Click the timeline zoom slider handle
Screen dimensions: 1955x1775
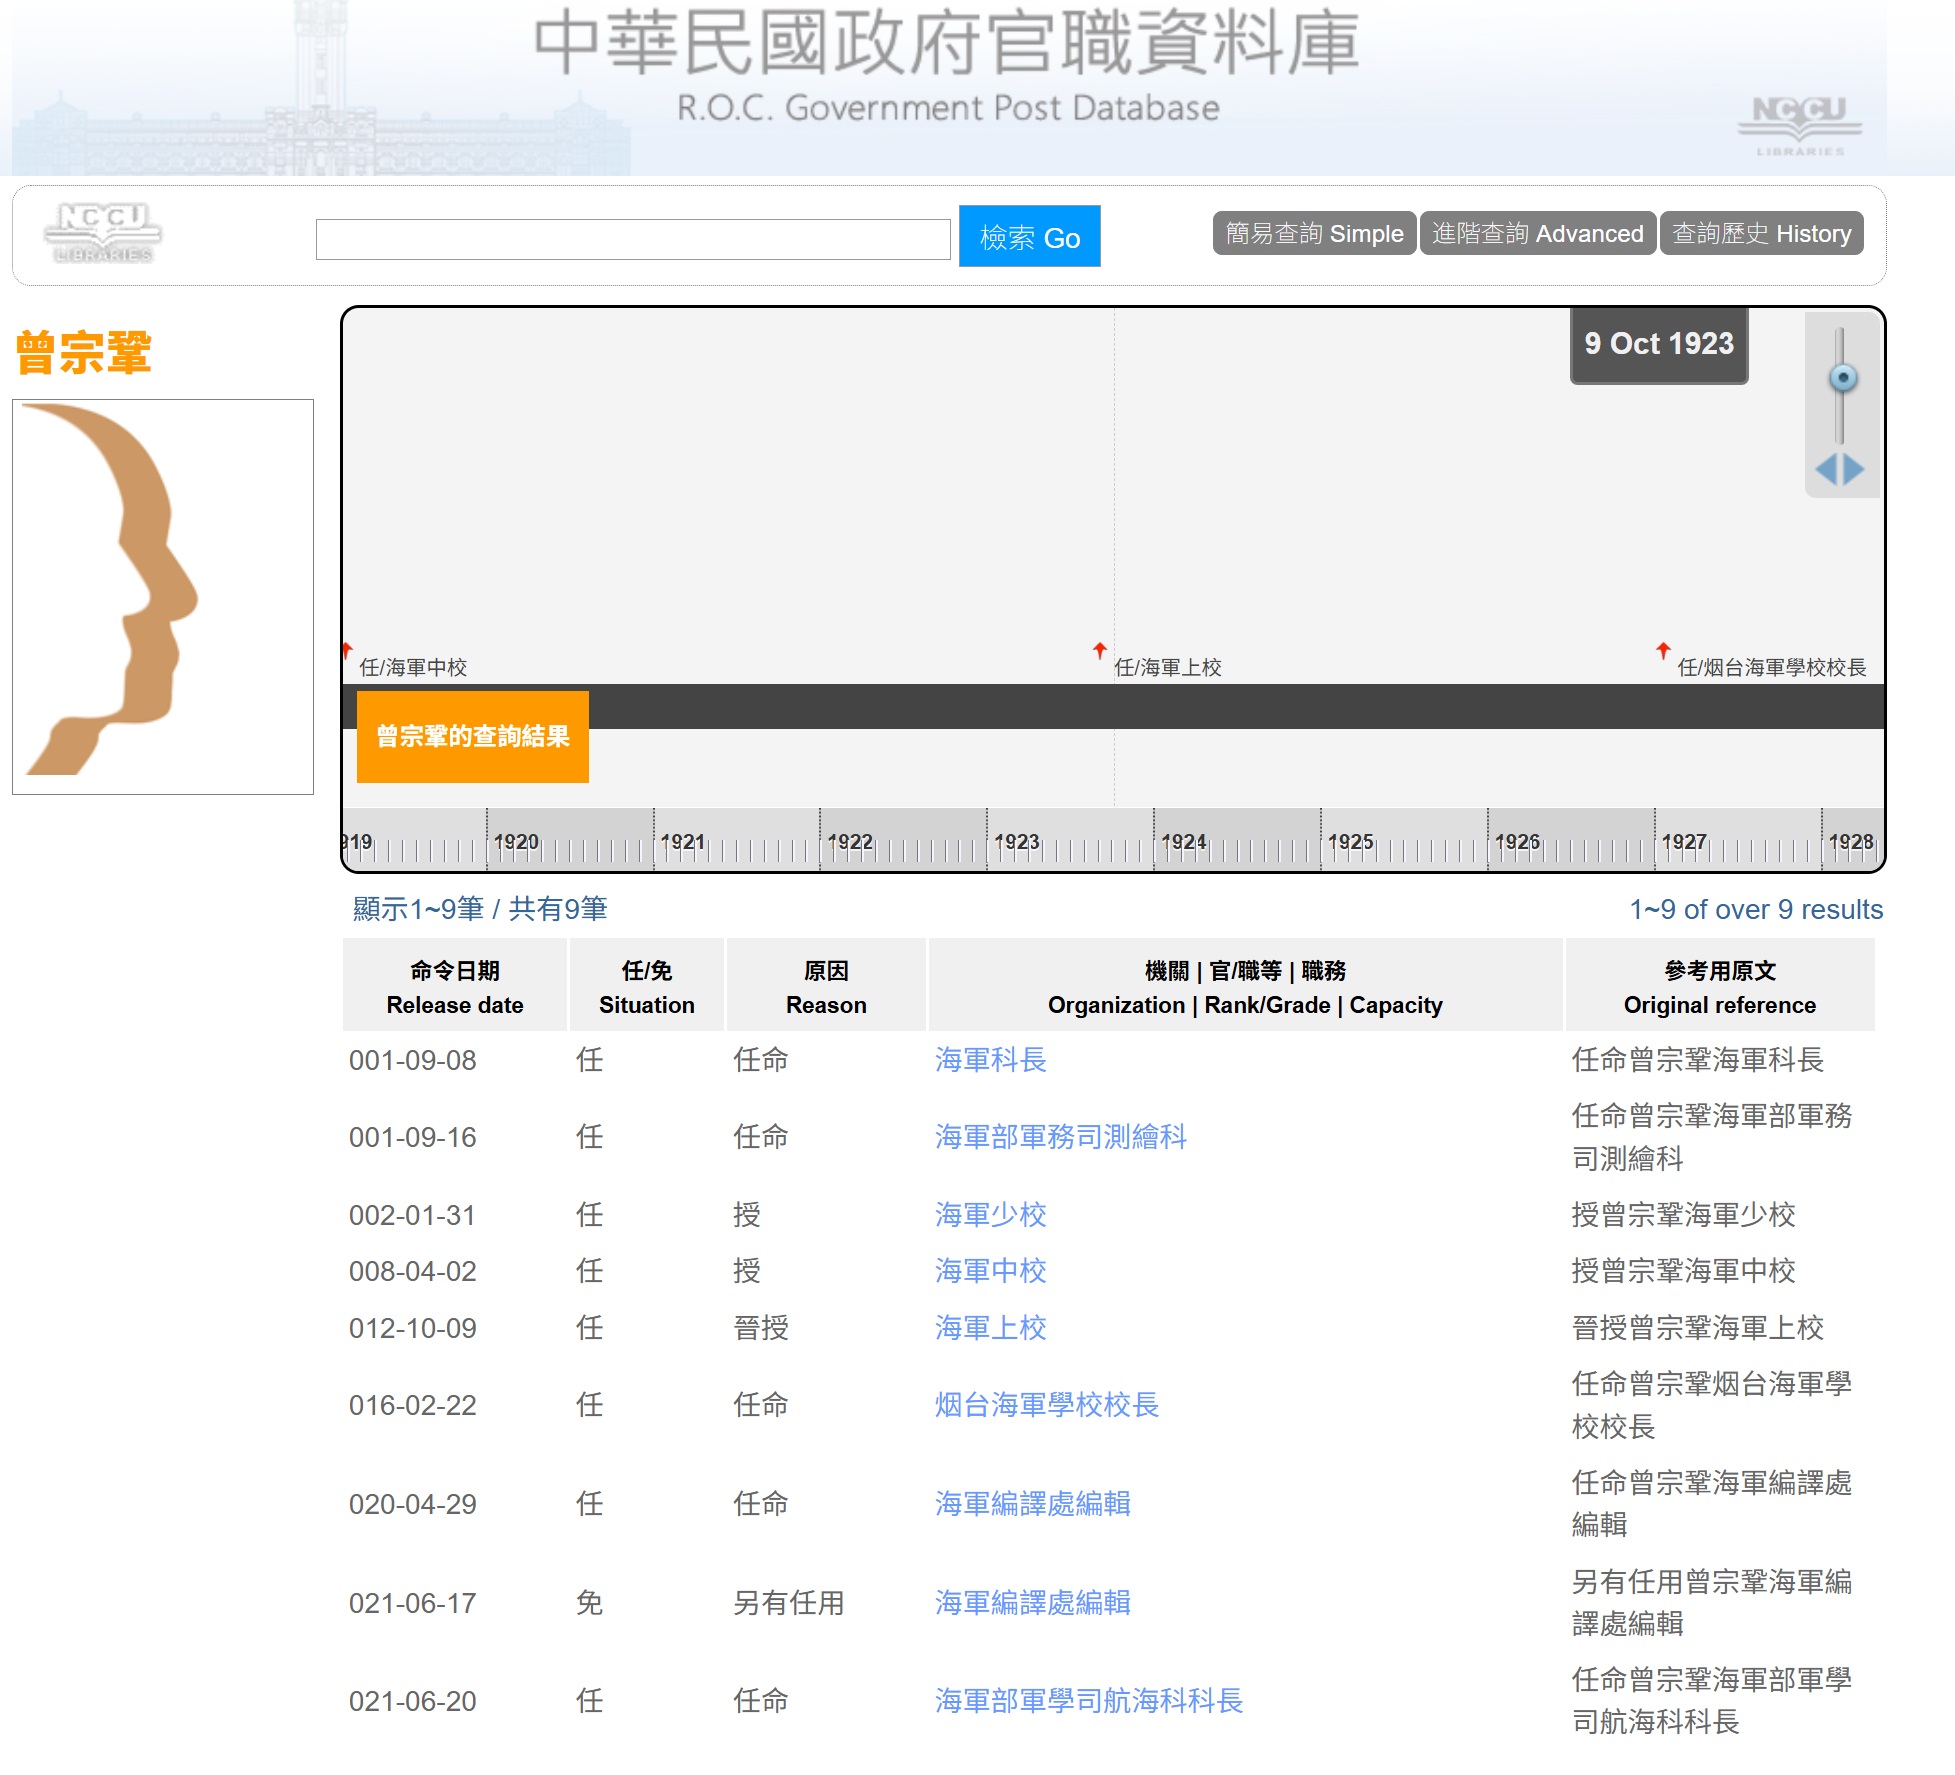coord(1842,378)
